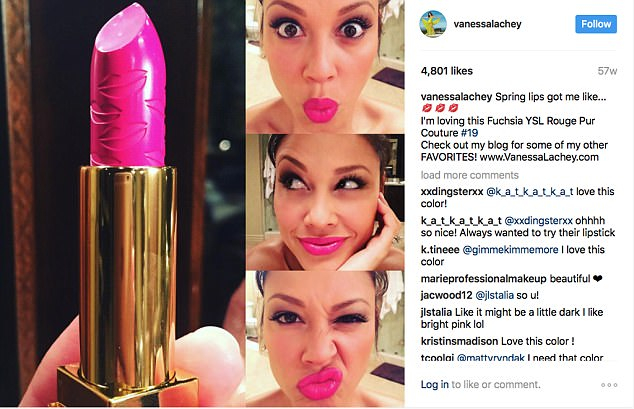Viewport: 634px width, 409px height.
Task: Open commenter marieprofessionalmakeup profile
Action: tap(484, 279)
